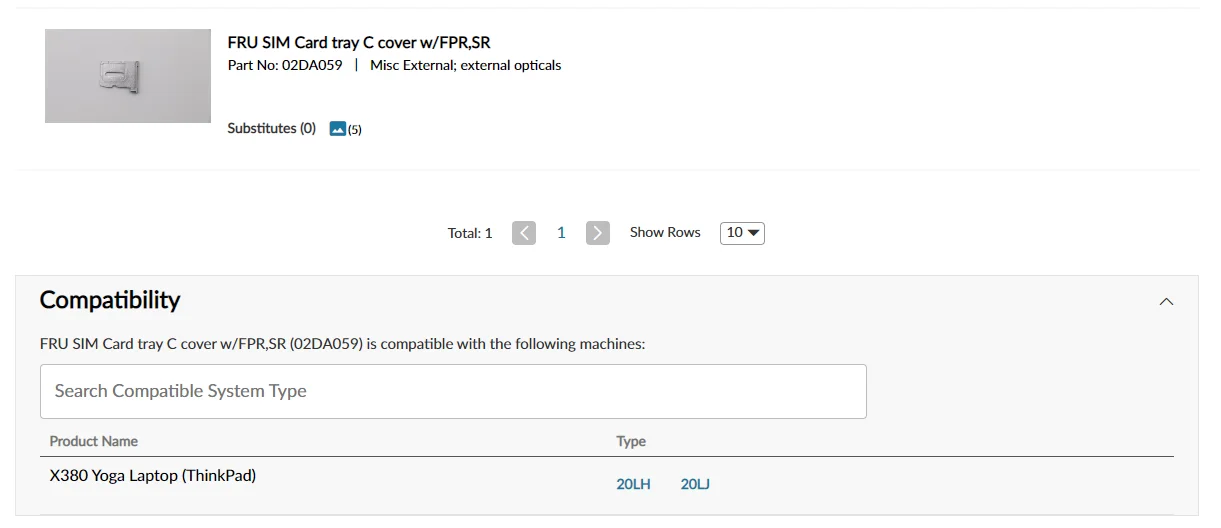The image size is (1221, 528).
Task: Click the Total: 1 count label
Action: coord(470,233)
